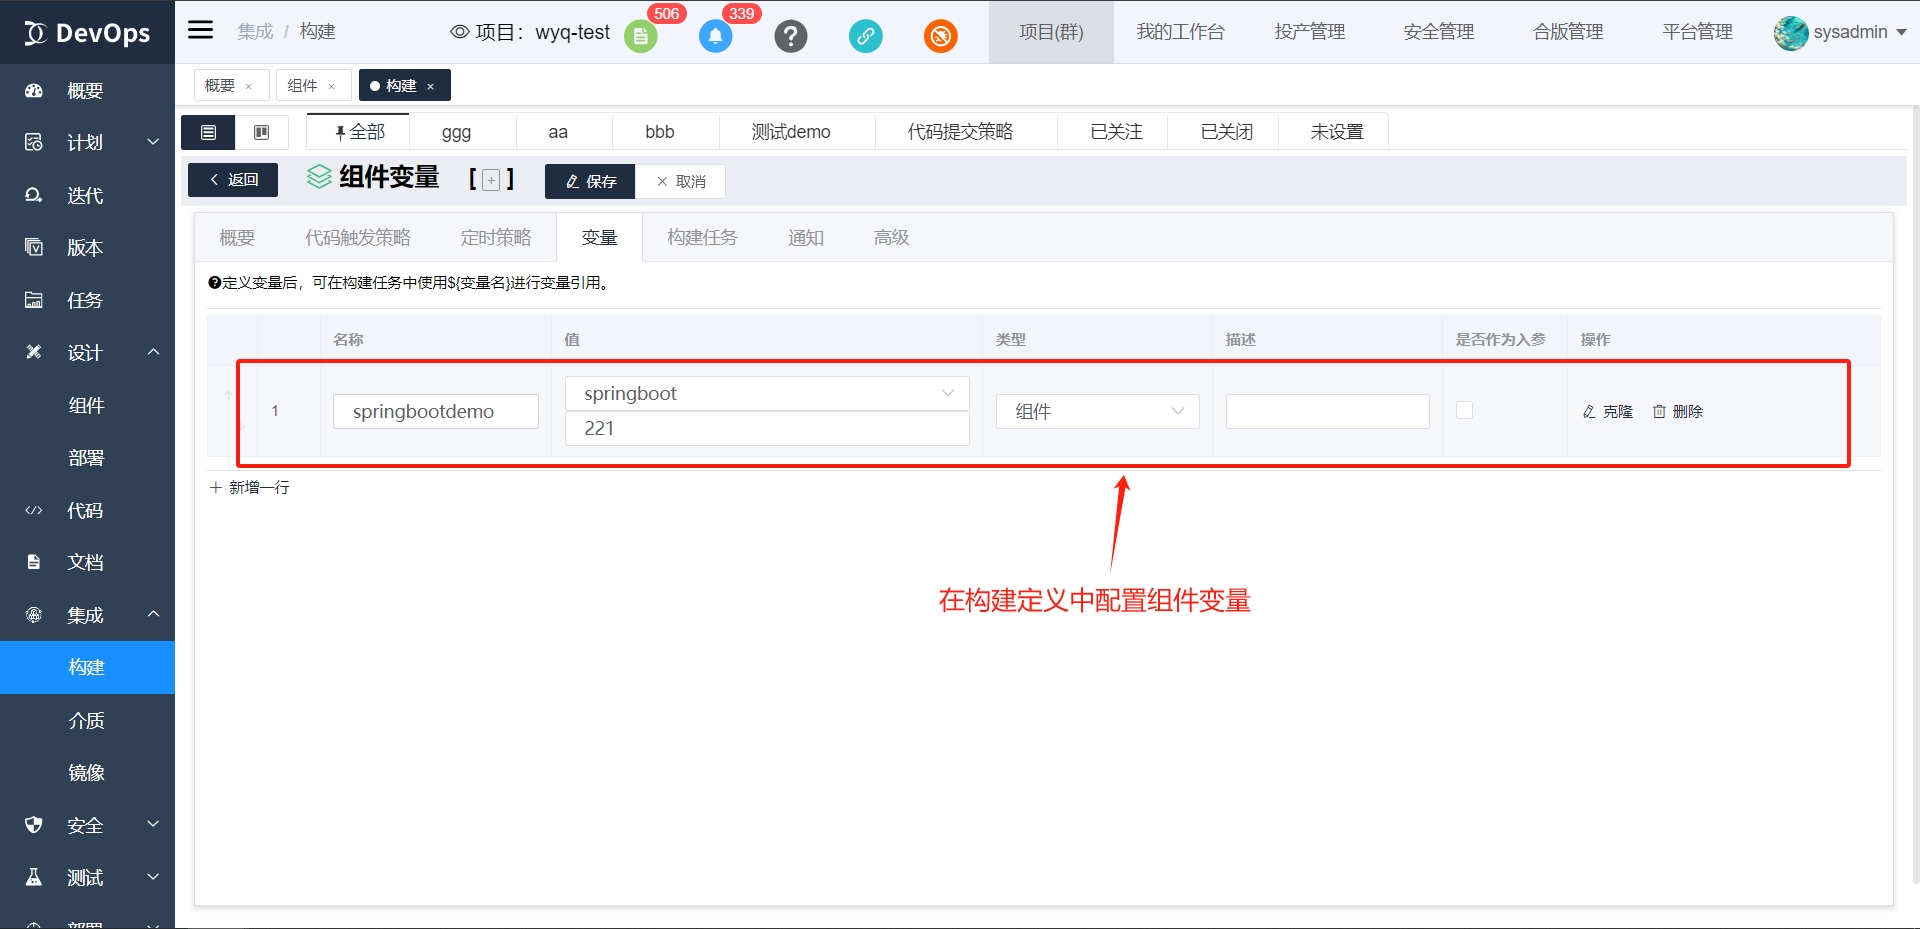Switch to the 通知 tab
1920x929 pixels.
coord(806,238)
